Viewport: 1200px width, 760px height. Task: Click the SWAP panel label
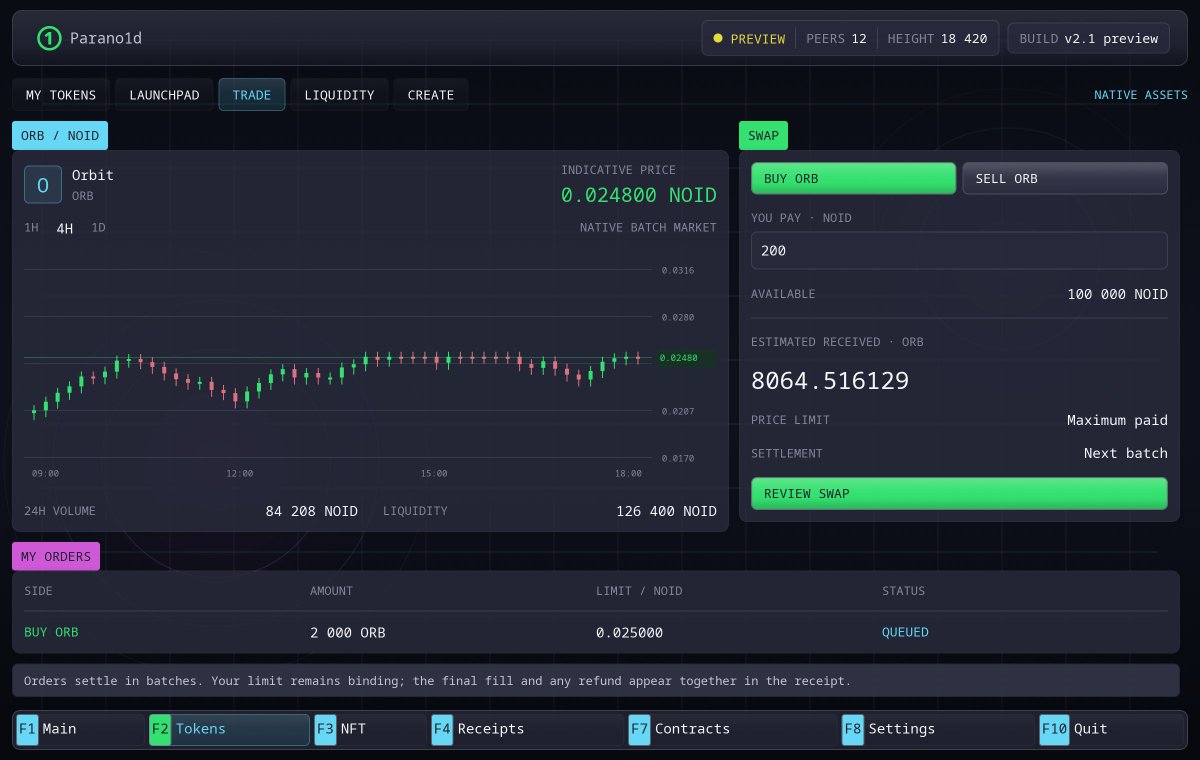(763, 135)
